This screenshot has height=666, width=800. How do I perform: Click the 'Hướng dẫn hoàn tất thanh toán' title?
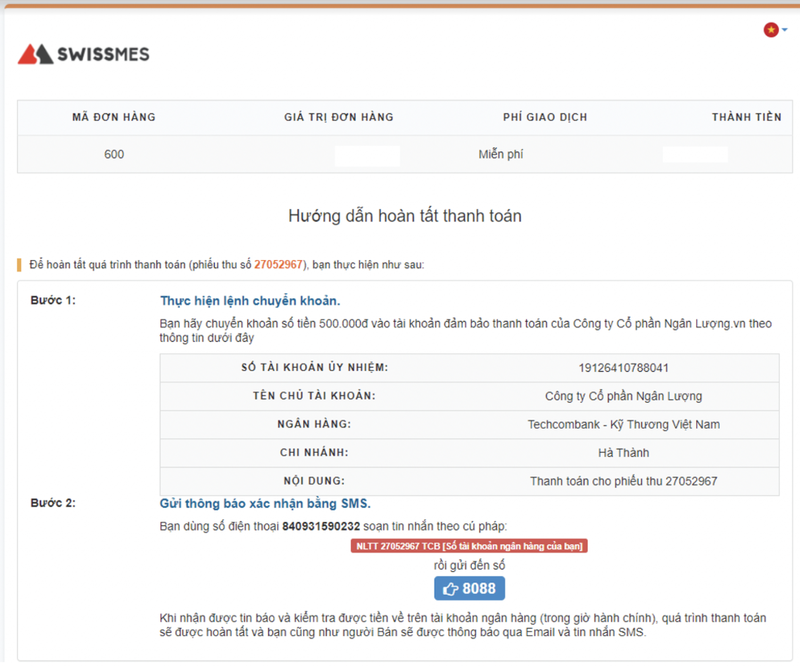click(405, 216)
